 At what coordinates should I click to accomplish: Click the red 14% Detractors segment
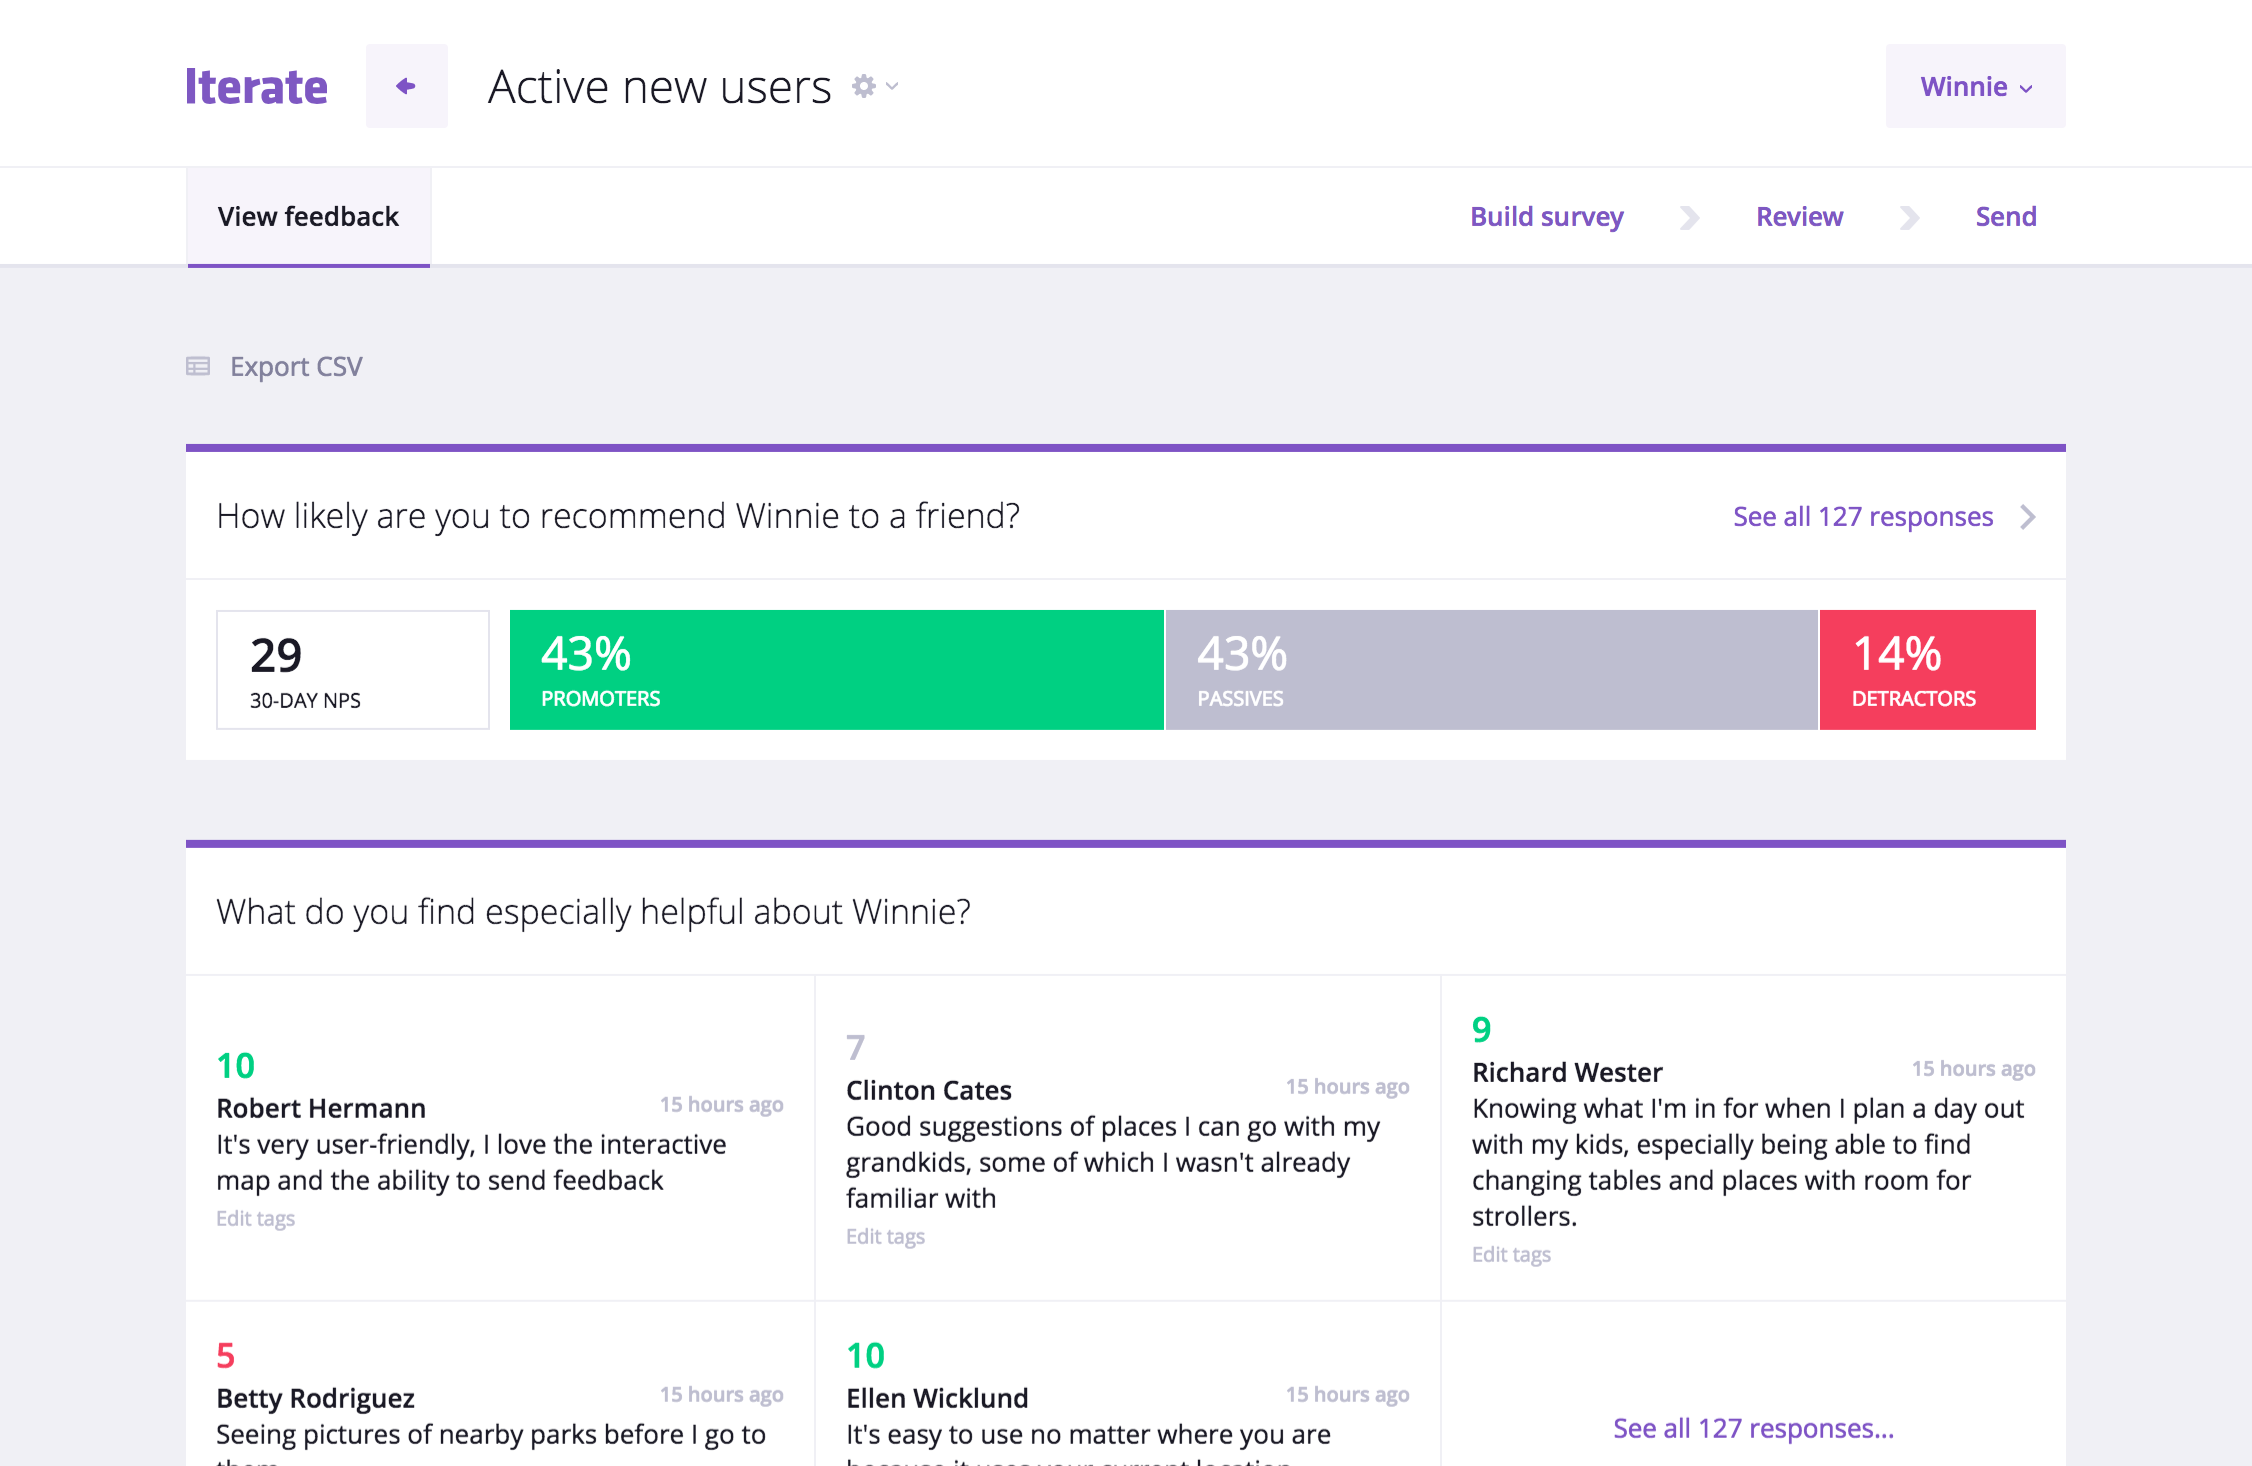point(1927,670)
